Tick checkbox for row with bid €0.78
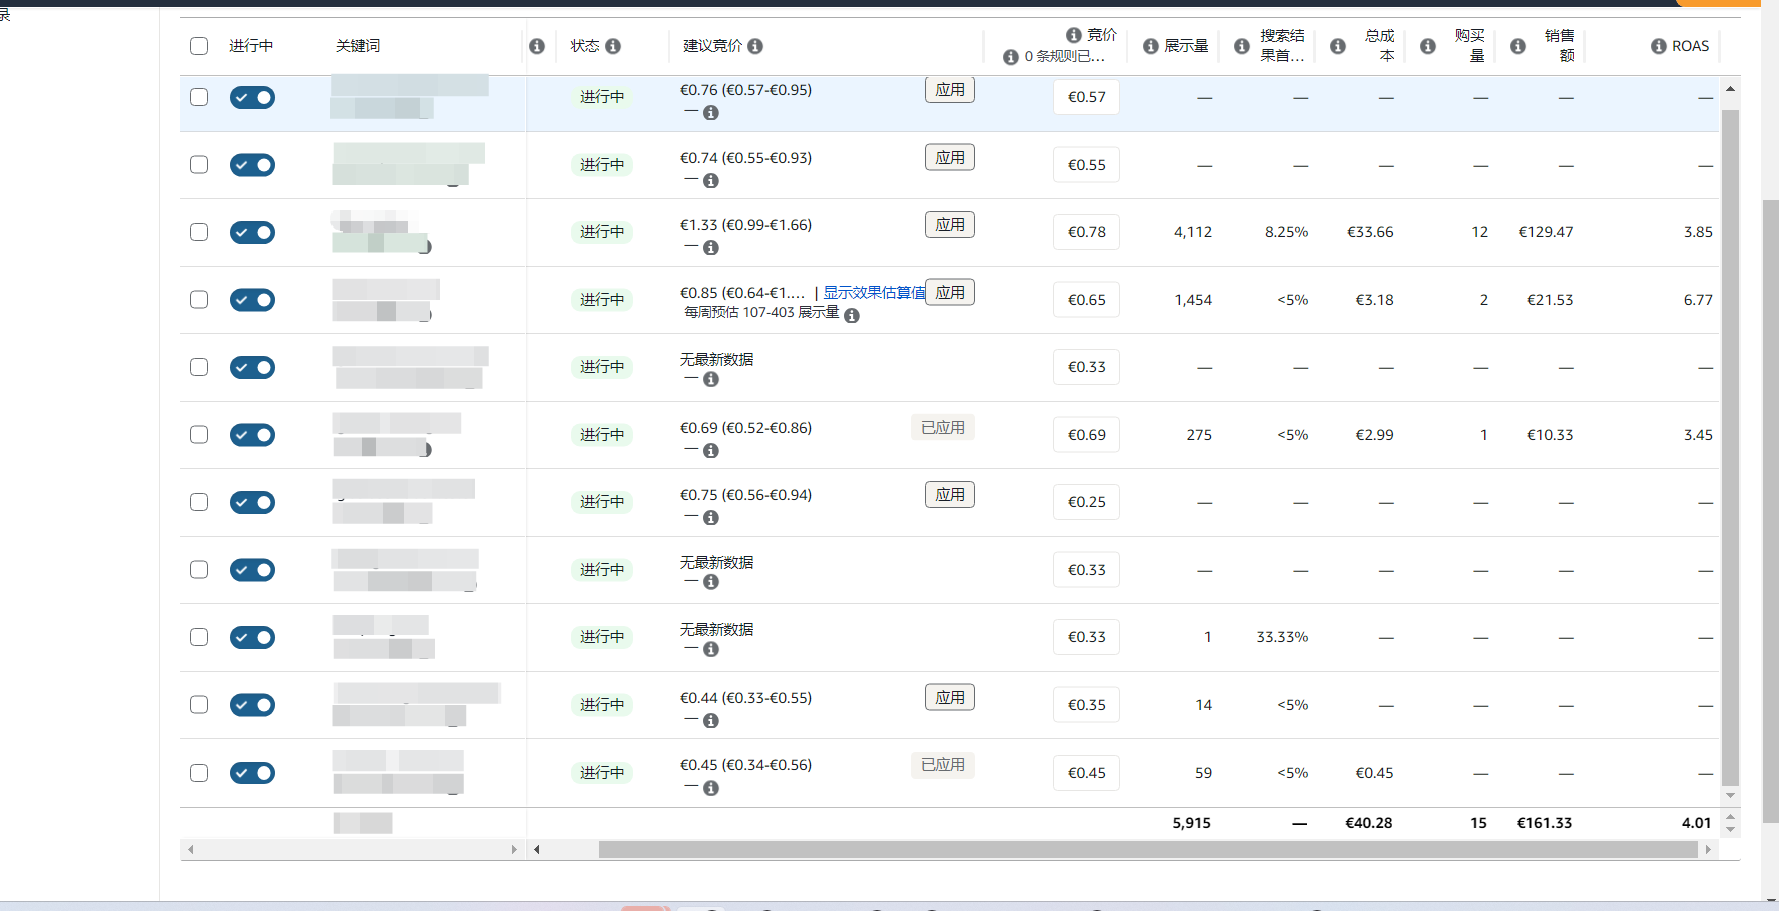The image size is (1779, 911). 199,232
